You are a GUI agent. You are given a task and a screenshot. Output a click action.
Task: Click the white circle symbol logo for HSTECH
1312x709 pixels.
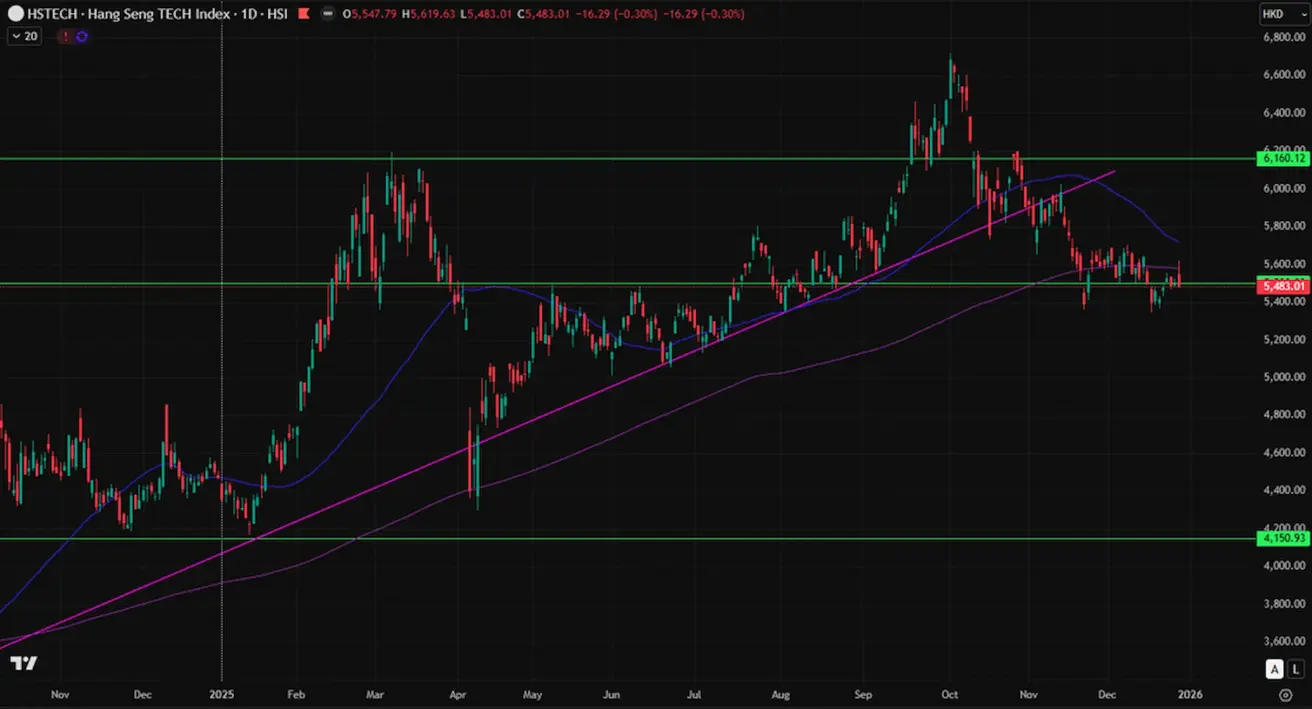pyautogui.click(x=15, y=15)
